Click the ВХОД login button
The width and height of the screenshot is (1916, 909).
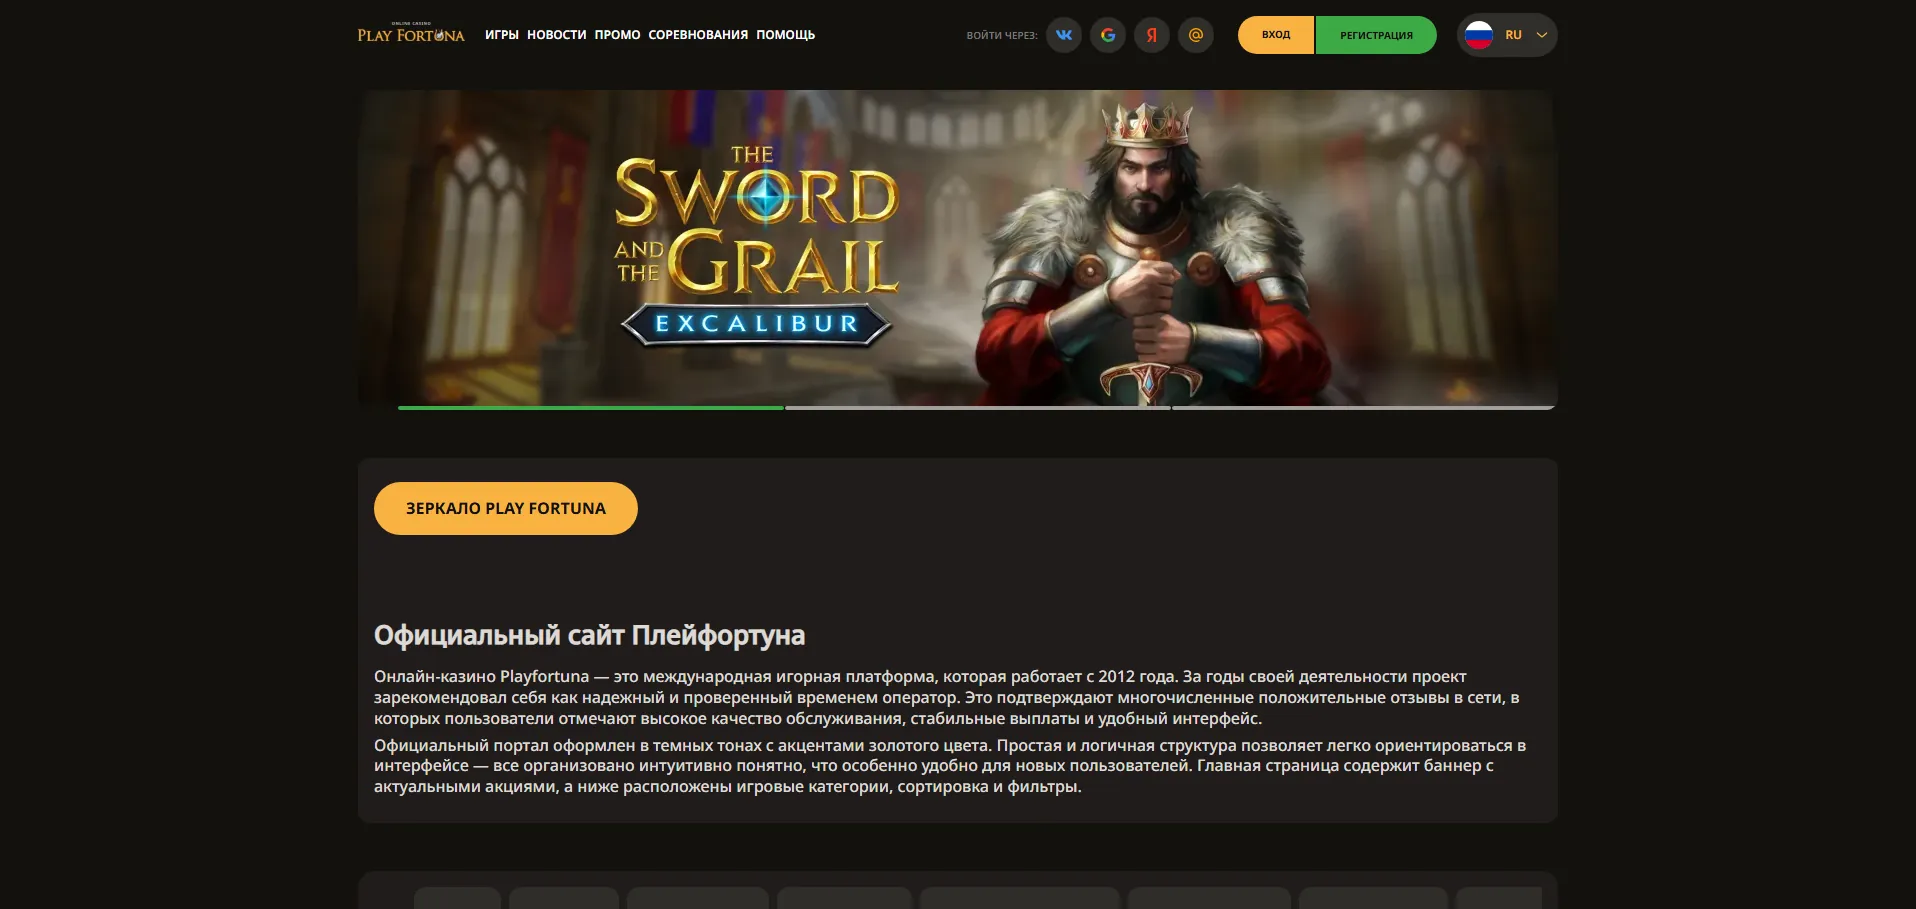pos(1276,35)
